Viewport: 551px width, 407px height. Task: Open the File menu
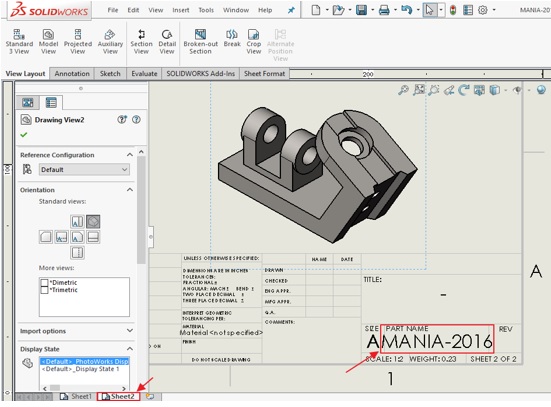point(113,10)
